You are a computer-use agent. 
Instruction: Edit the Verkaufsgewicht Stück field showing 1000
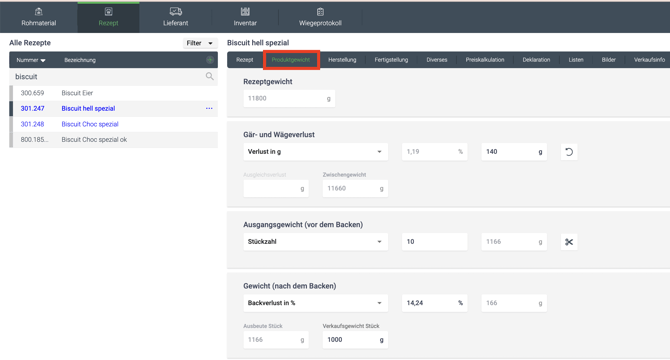click(x=355, y=340)
